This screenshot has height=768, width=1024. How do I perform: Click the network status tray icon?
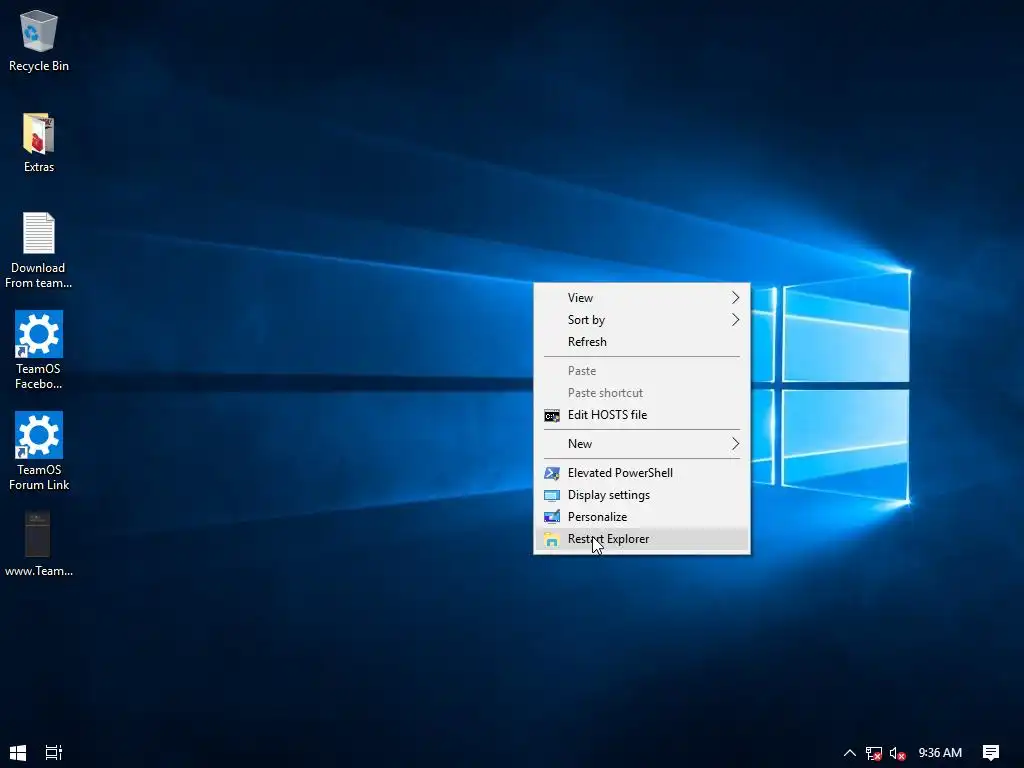coord(873,753)
